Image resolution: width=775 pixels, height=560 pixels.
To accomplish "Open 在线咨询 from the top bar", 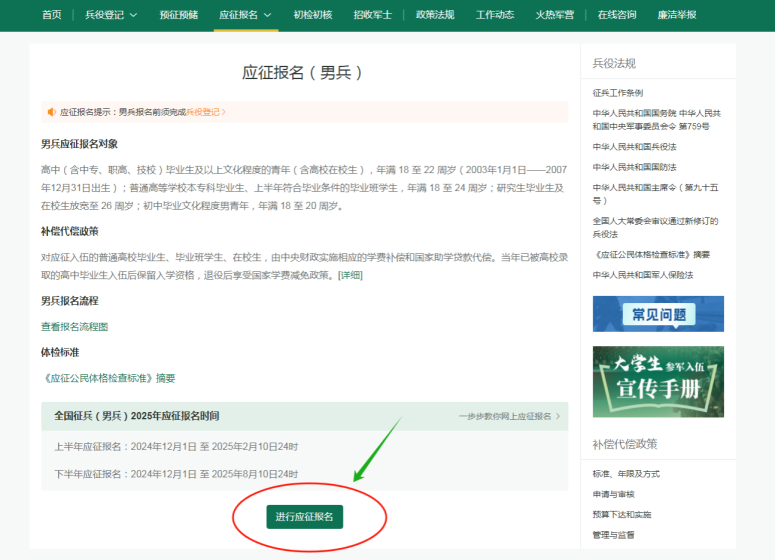I will click(616, 15).
